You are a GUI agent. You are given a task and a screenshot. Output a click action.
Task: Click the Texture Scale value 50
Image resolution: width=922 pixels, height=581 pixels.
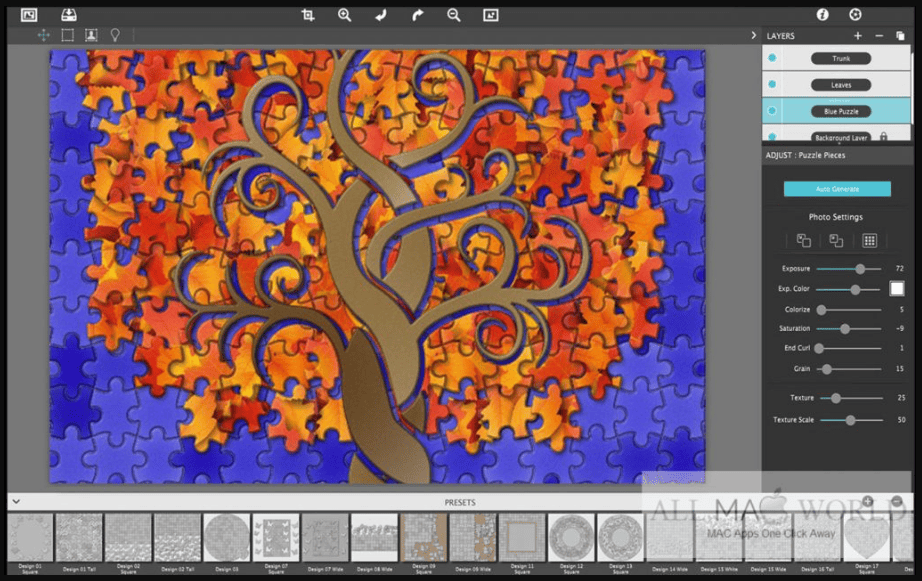[x=901, y=420]
